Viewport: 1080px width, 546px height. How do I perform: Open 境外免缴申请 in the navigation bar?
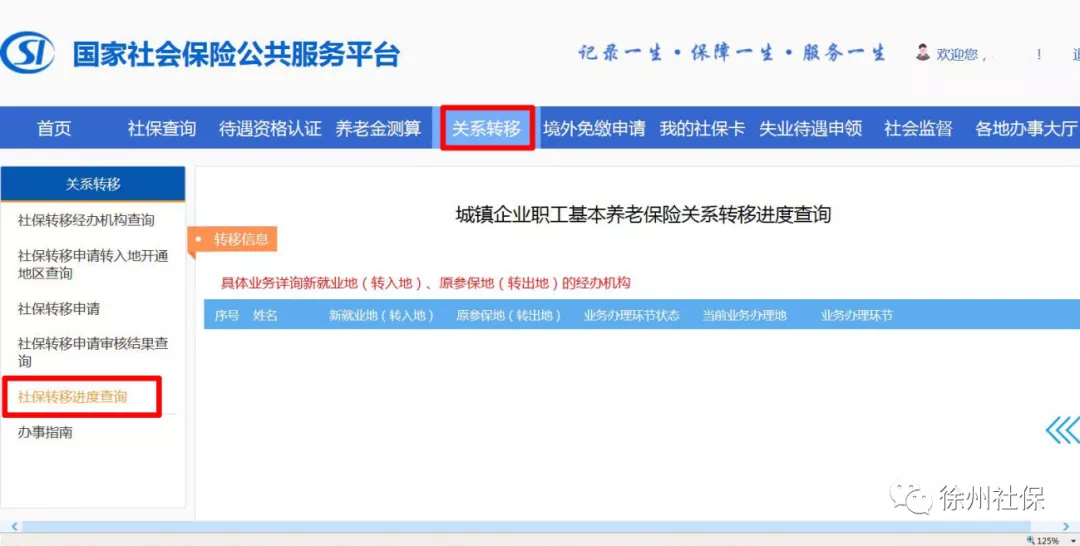594,128
